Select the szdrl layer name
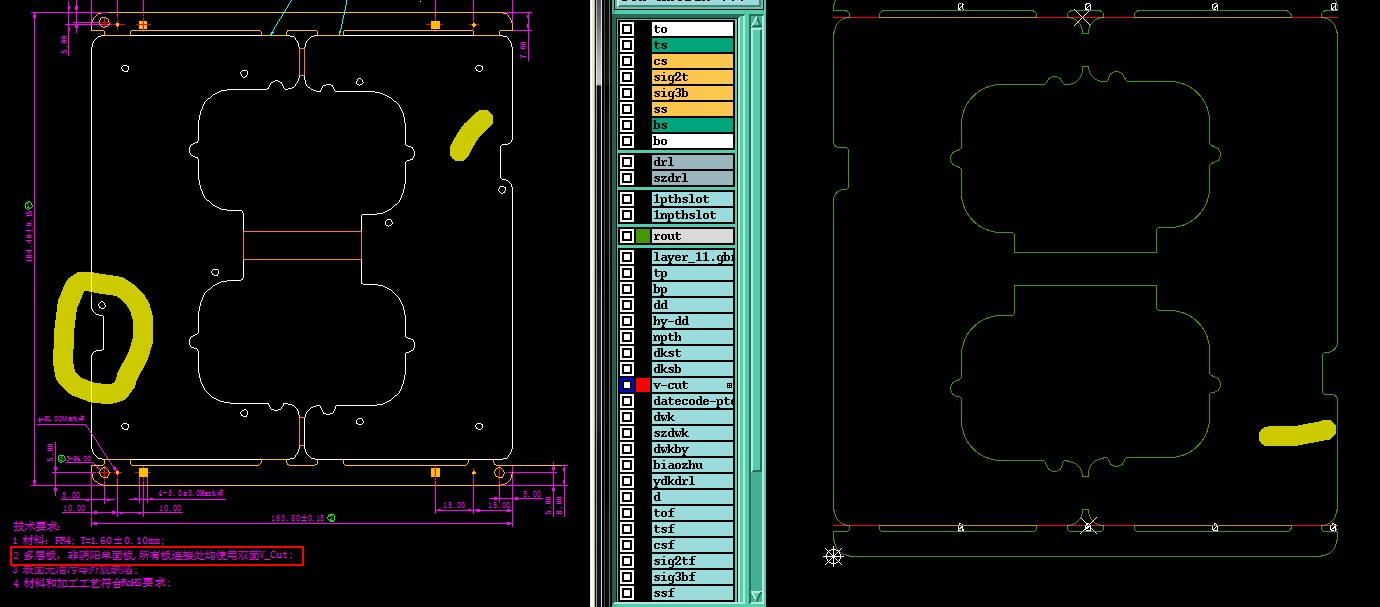Screen dimensions: 1380x607 [692, 178]
